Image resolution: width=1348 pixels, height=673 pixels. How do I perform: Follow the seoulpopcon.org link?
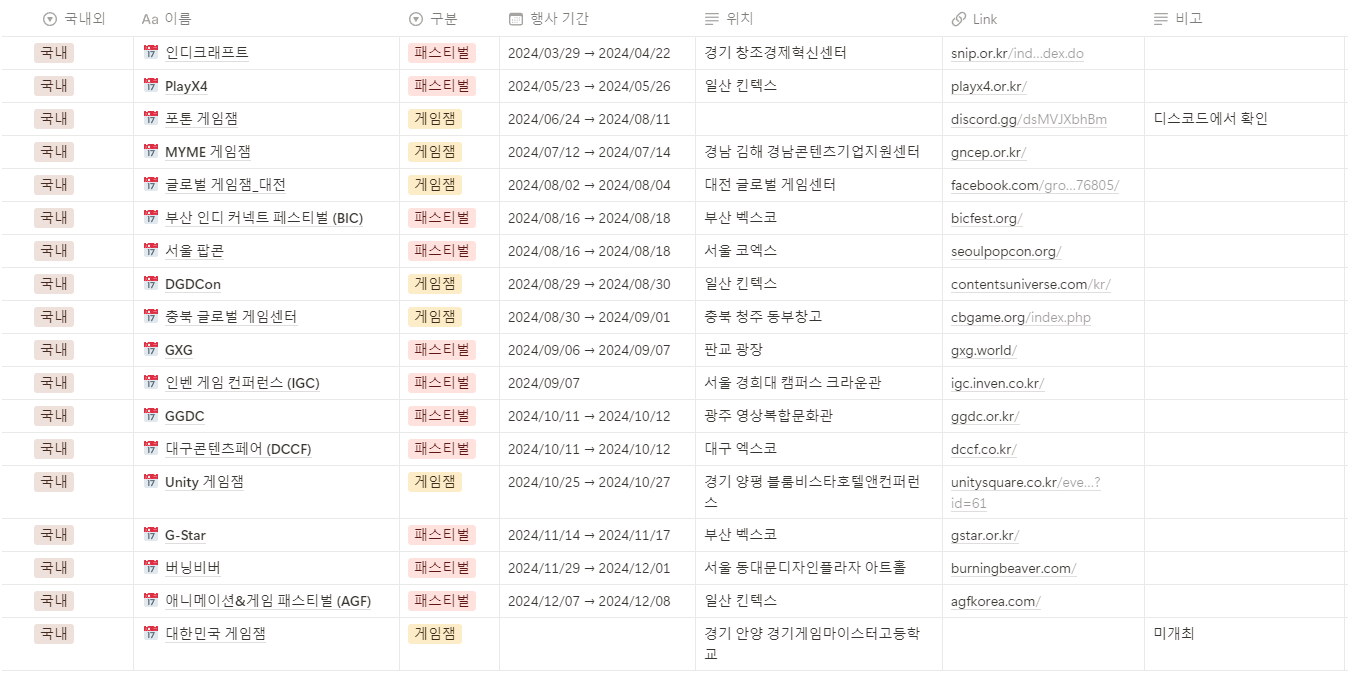pyautogui.click(x=1006, y=251)
